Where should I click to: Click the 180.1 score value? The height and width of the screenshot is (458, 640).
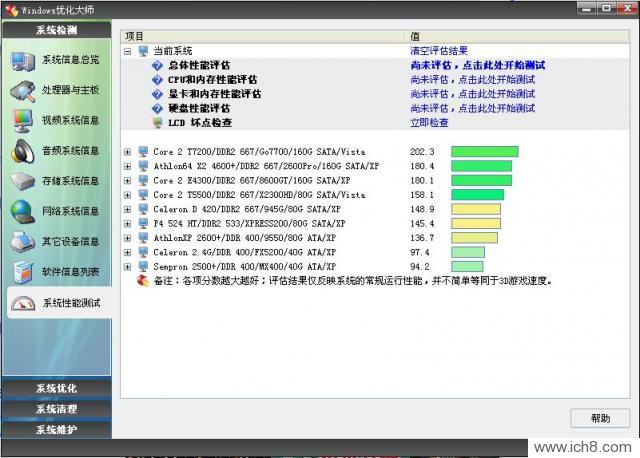click(x=422, y=180)
